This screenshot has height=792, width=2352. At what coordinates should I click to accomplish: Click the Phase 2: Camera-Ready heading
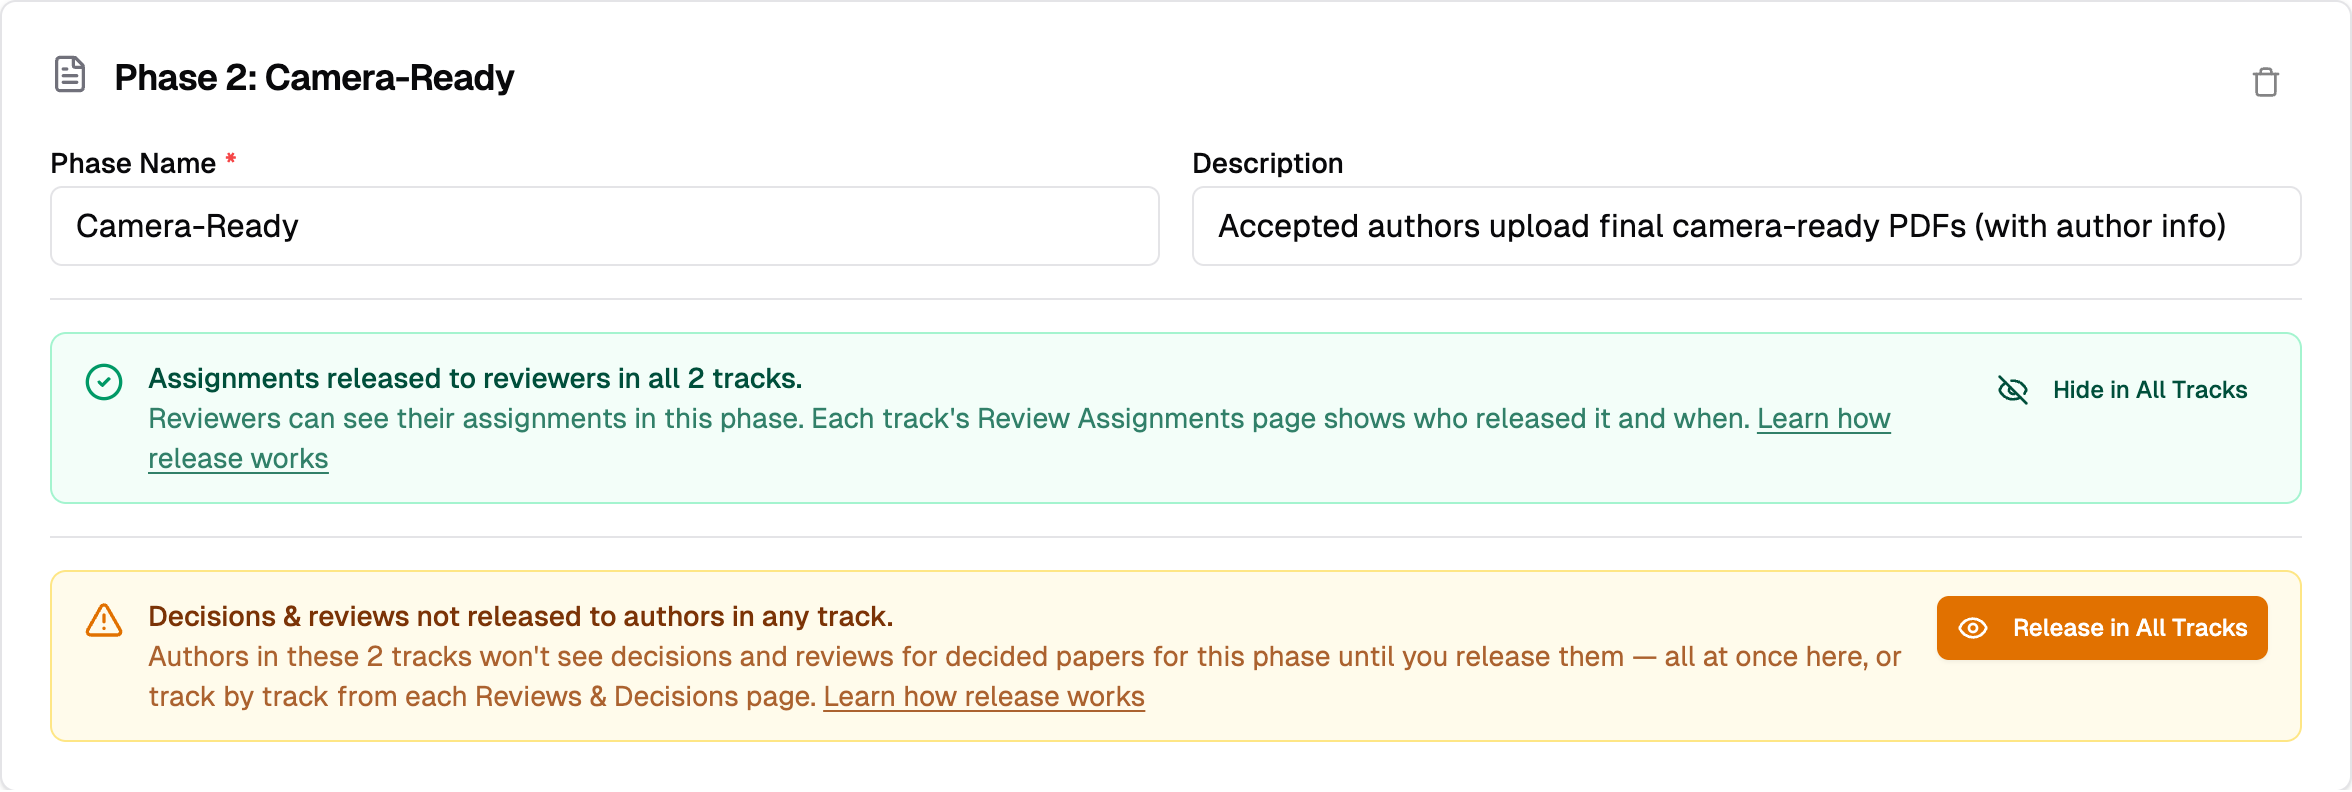click(x=314, y=77)
